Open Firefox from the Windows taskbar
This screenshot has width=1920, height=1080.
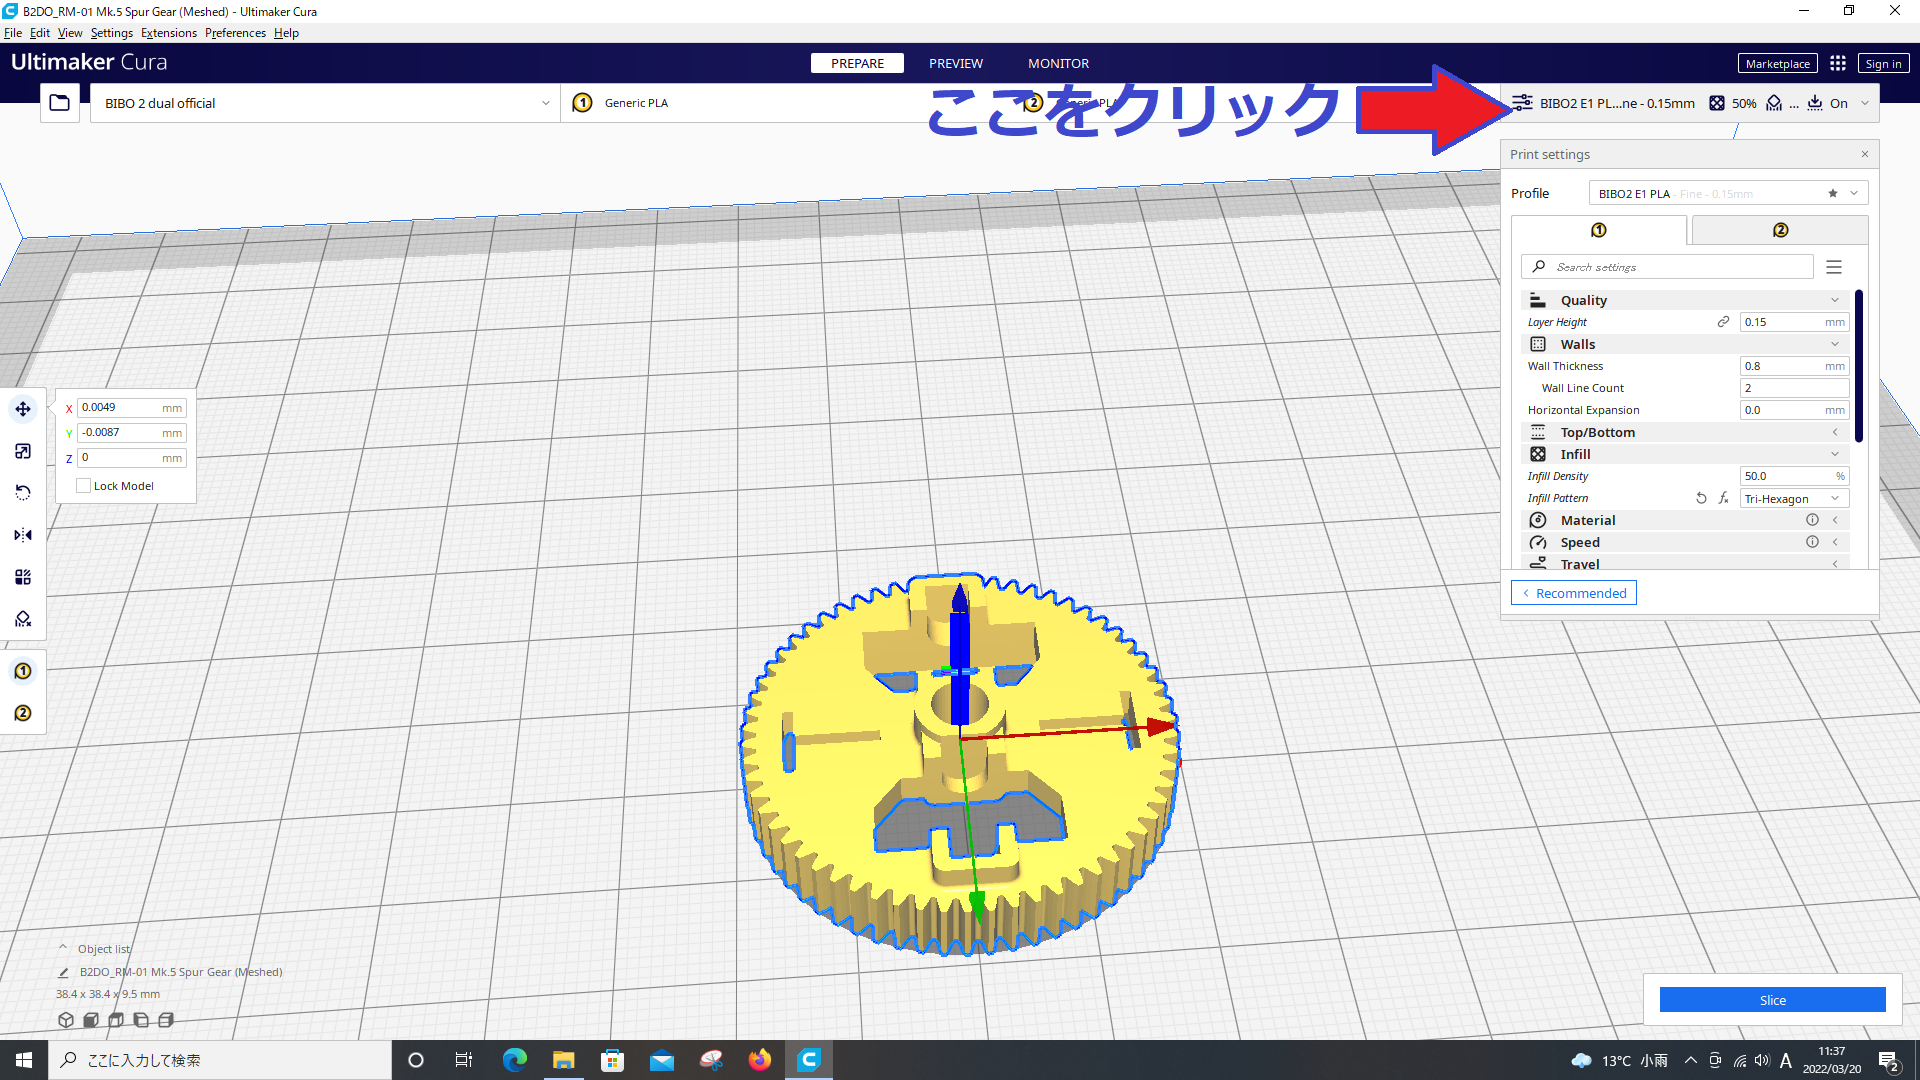tap(760, 1060)
